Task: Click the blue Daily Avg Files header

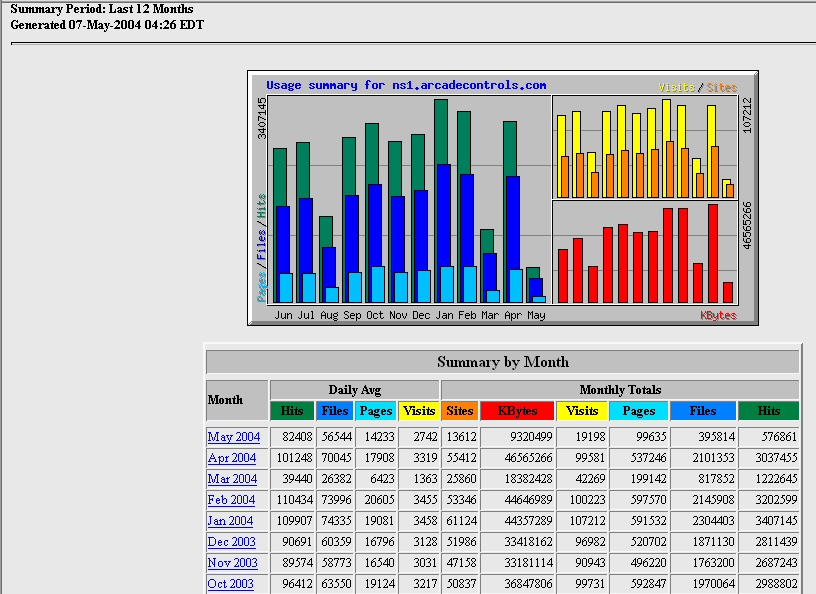Action: [335, 410]
